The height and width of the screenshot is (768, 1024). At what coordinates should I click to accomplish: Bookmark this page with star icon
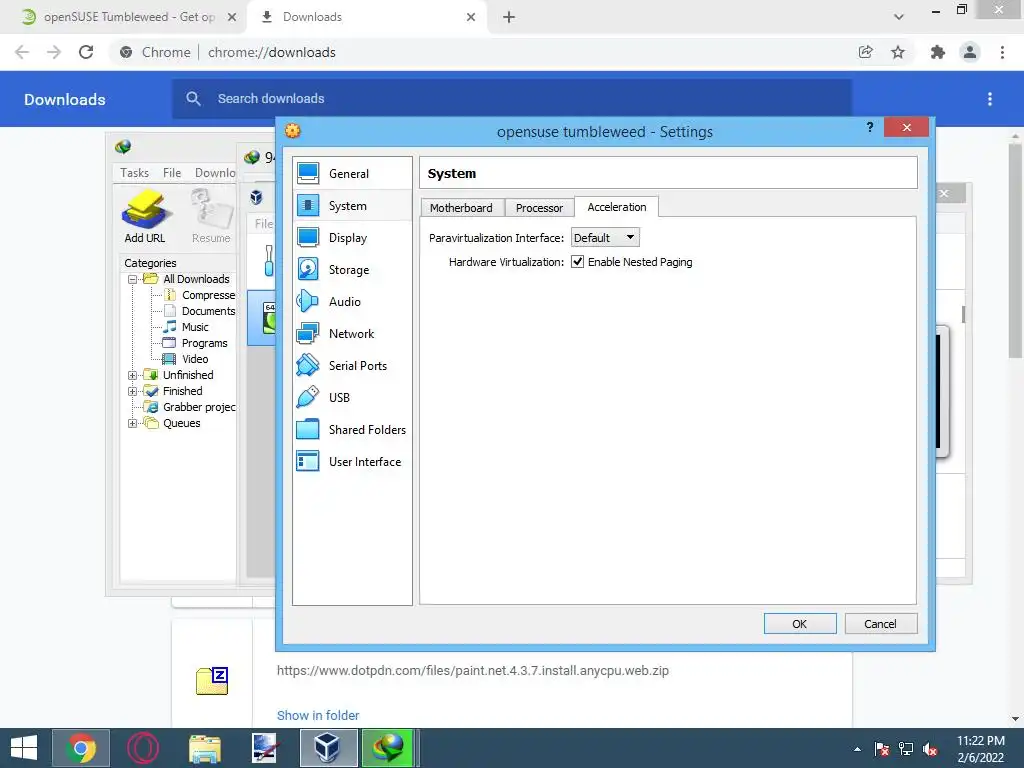click(x=898, y=52)
